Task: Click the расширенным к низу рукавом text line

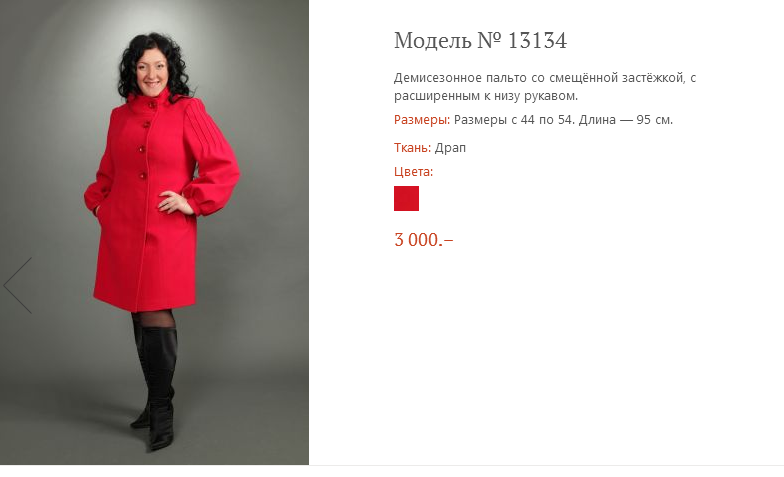Action: click(x=486, y=96)
